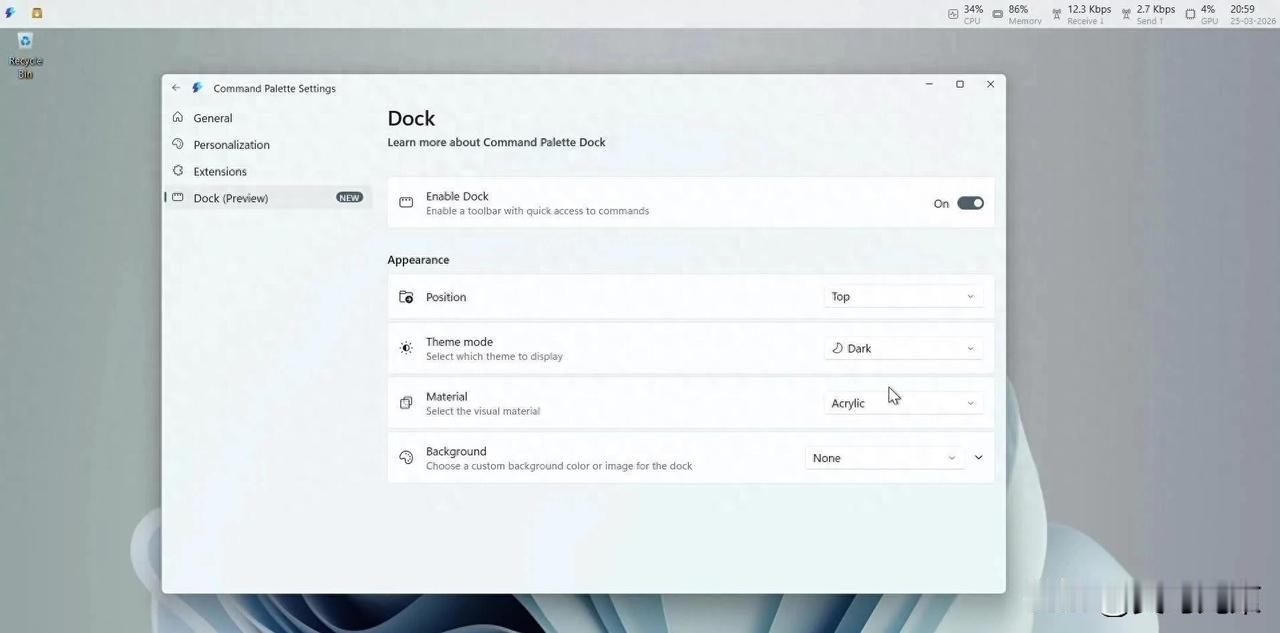
Task: Open the Recycle Bin on the desktop
Action: coord(26,55)
